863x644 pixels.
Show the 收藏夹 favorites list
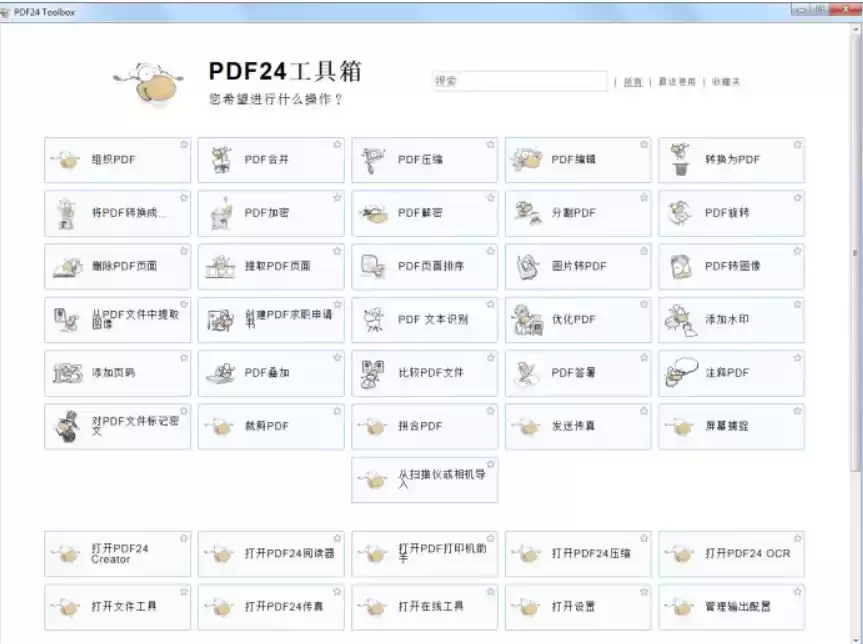726,82
